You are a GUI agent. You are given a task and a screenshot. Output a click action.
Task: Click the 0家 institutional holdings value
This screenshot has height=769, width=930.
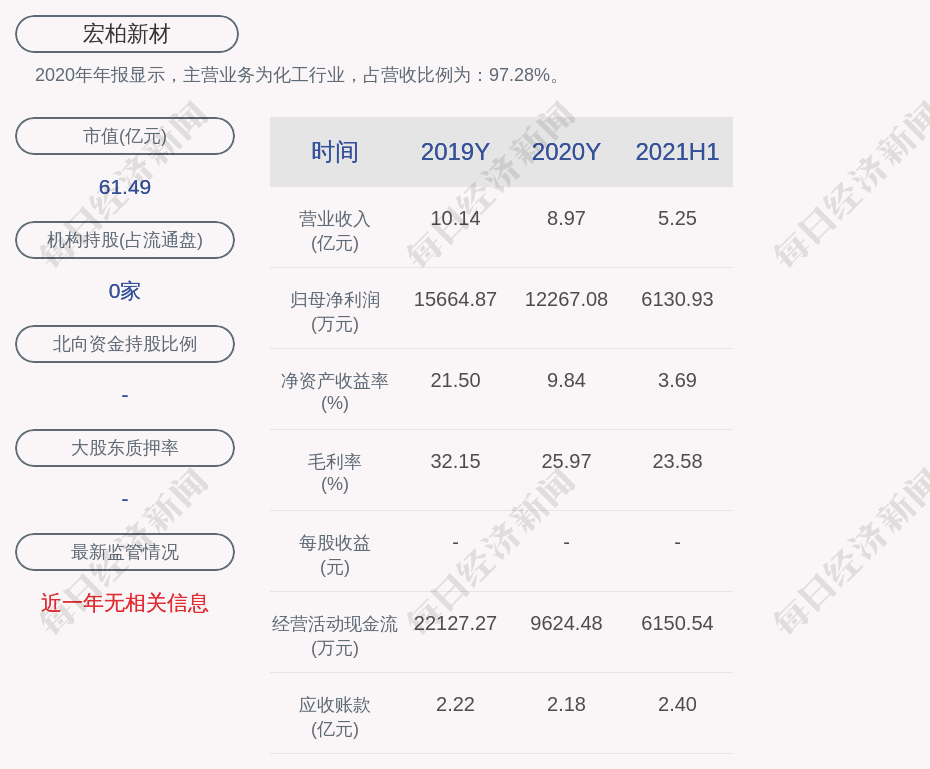(125, 291)
